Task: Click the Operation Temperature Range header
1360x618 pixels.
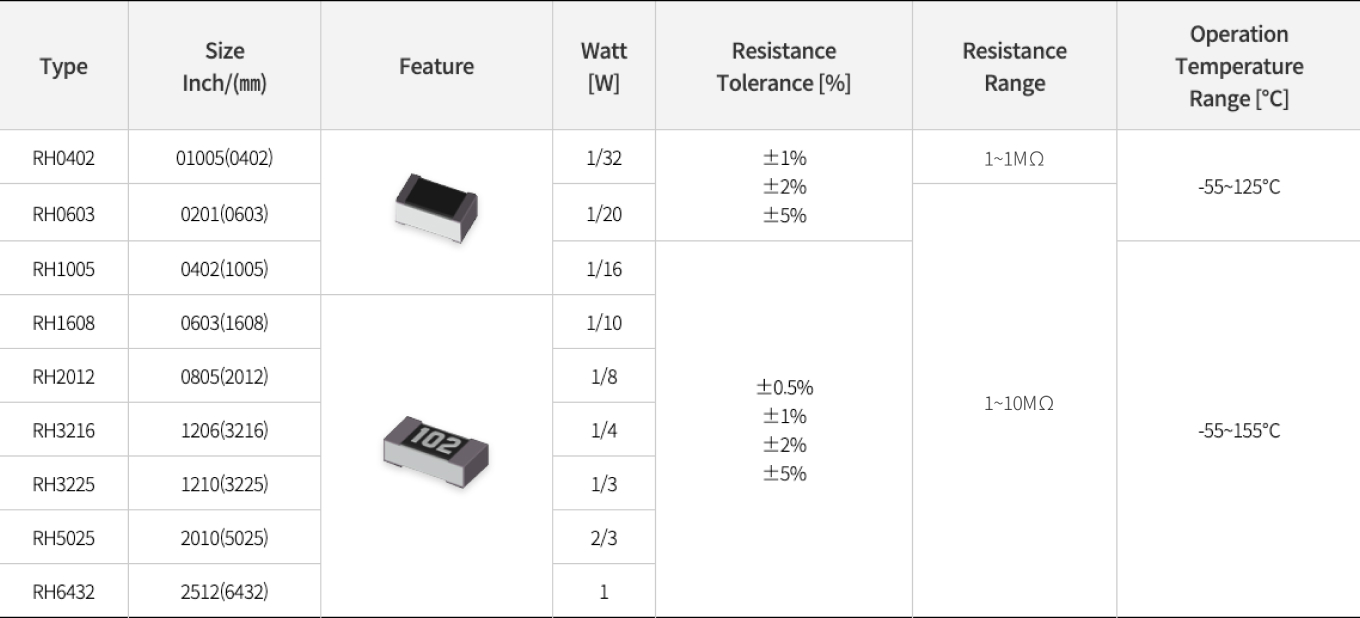Action: 1239,66
